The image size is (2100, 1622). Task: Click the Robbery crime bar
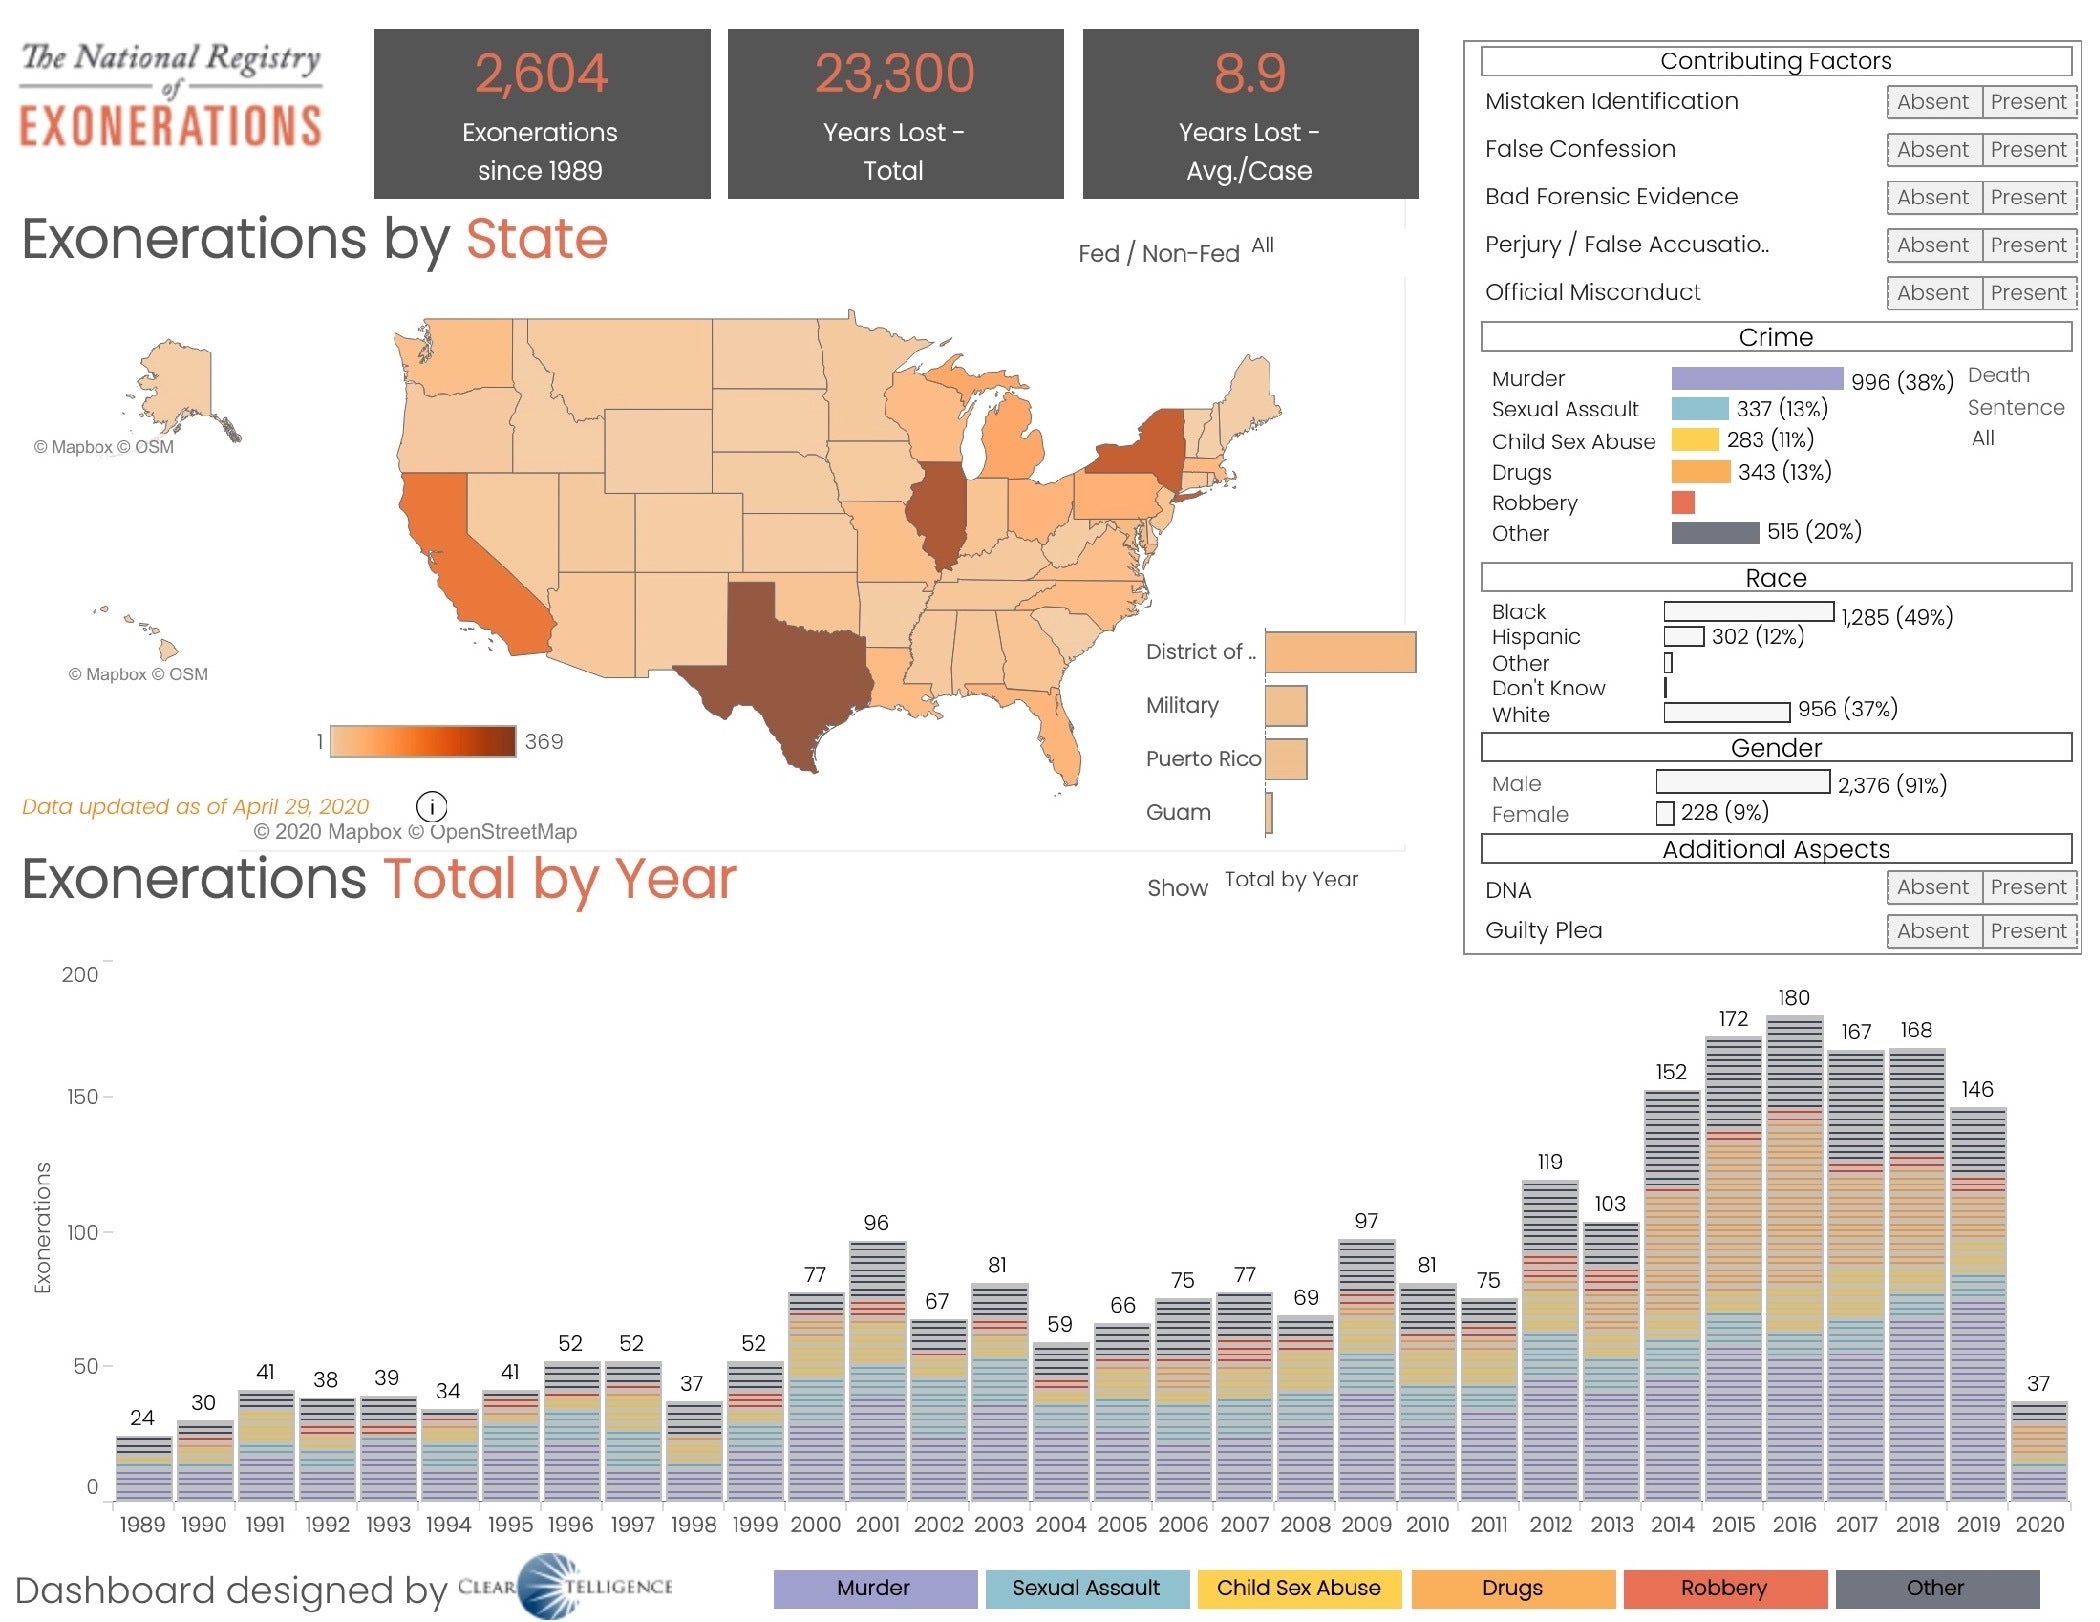(1683, 502)
